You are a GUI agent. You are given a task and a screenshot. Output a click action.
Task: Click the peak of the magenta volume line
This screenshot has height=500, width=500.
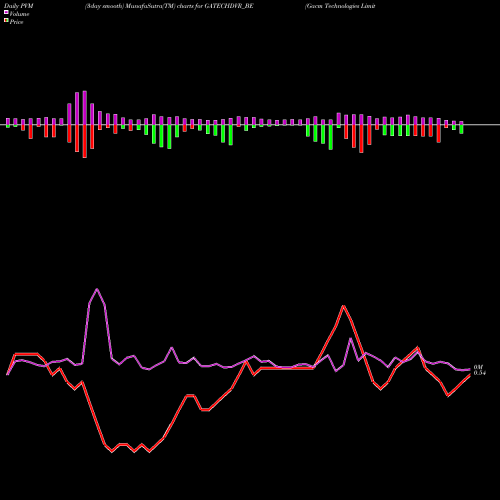(x=97, y=289)
